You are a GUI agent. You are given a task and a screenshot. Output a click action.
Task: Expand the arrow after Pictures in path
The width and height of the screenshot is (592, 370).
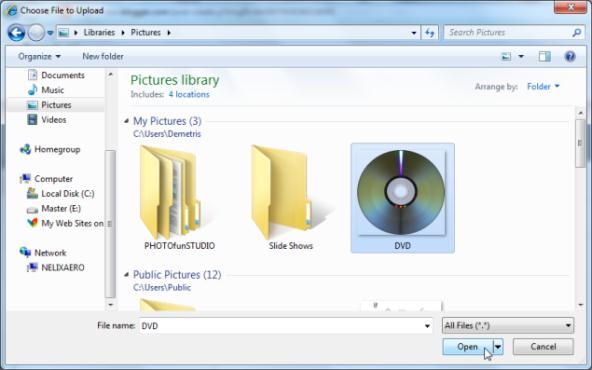point(169,33)
